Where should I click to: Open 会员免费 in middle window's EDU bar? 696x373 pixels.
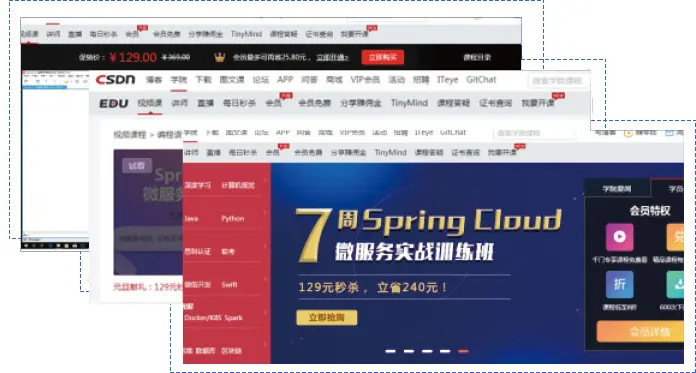[314, 103]
